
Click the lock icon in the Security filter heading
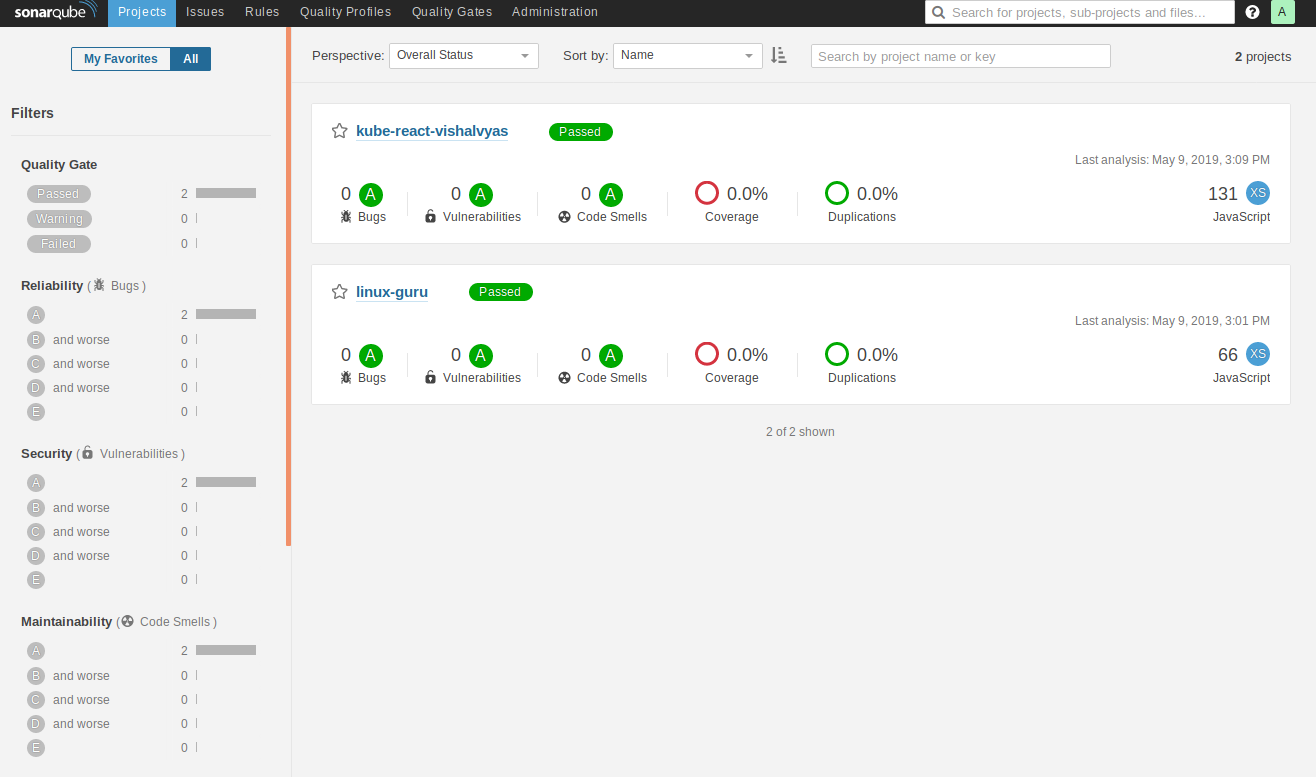coord(87,453)
